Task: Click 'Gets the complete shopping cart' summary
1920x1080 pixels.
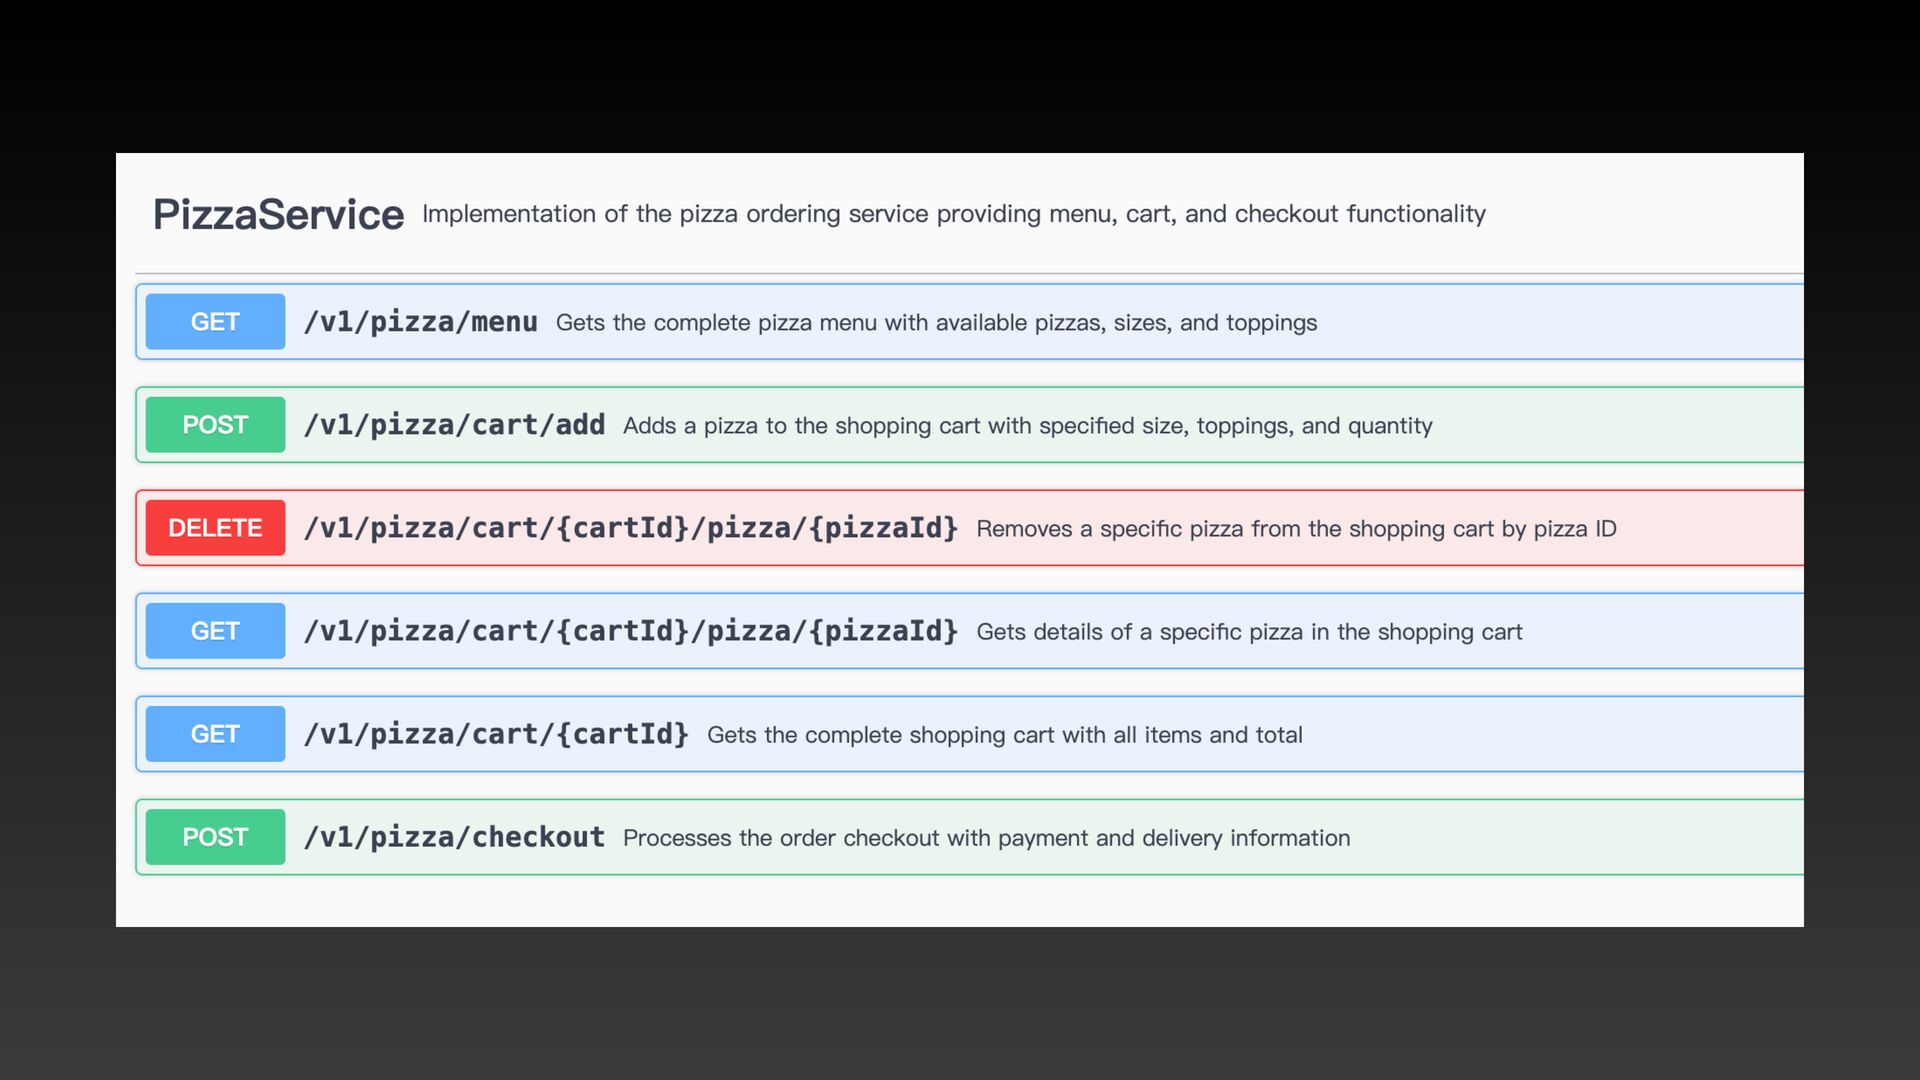Action: coord(1004,735)
